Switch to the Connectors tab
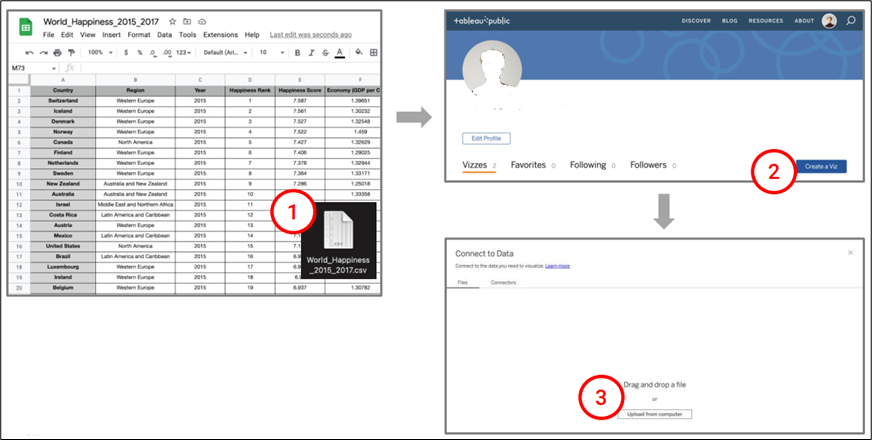The width and height of the screenshot is (872, 440). click(503, 283)
